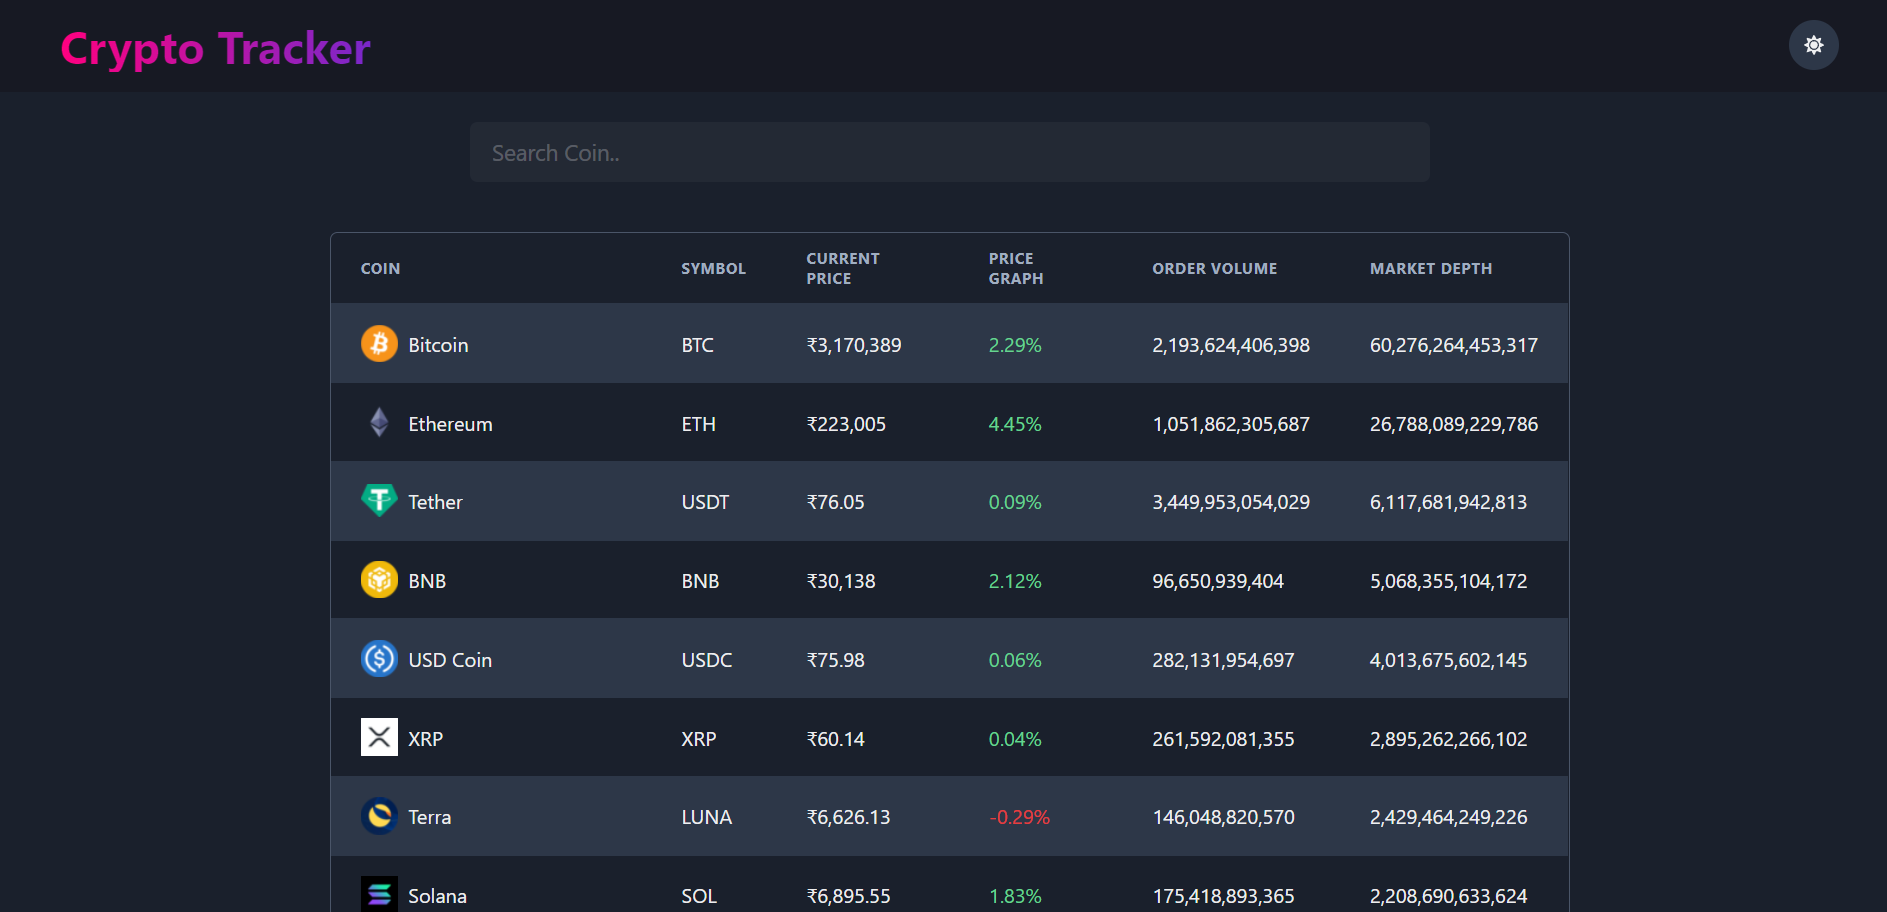Click the BNB yellow logo icon
This screenshot has height=912, width=1887.
(x=379, y=580)
